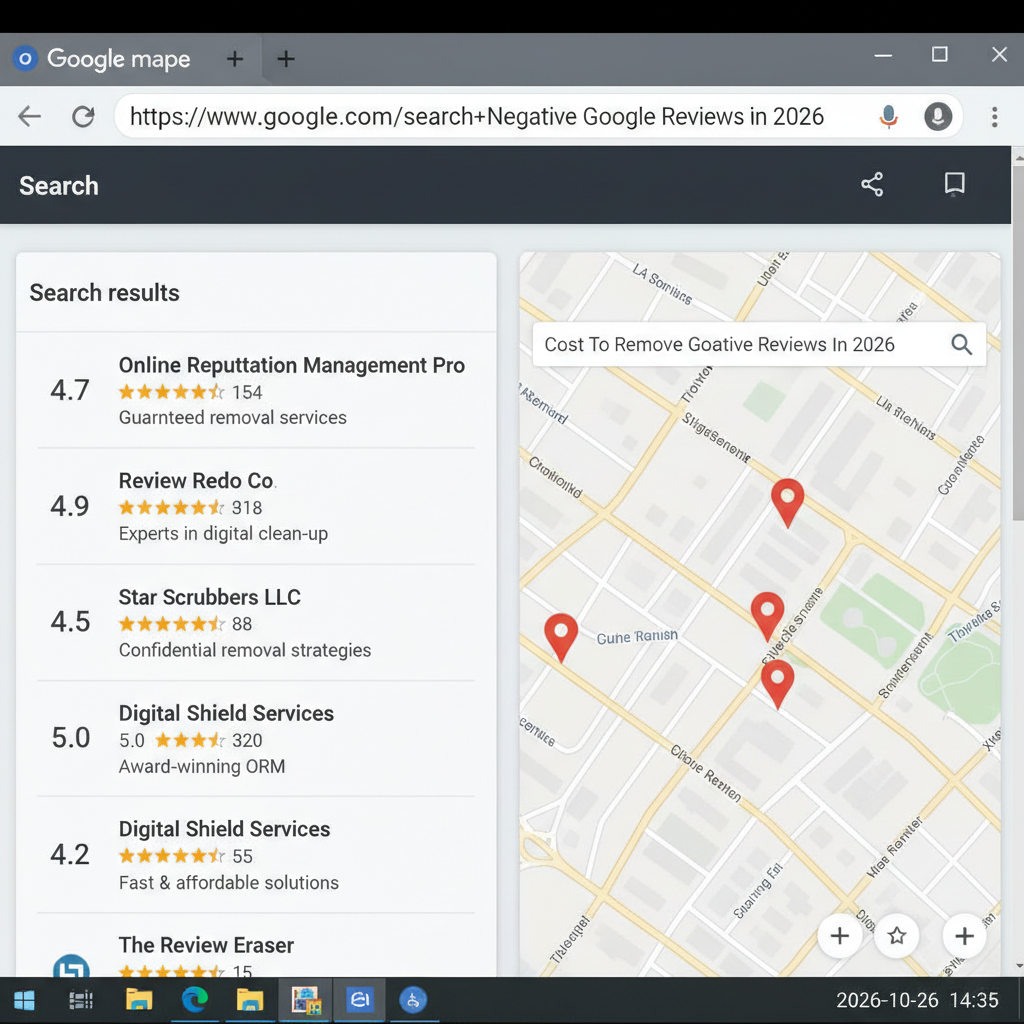Click the Cost To Remove Reviews search field
Viewport: 1024px width, 1024px height.
click(x=759, y=344)
